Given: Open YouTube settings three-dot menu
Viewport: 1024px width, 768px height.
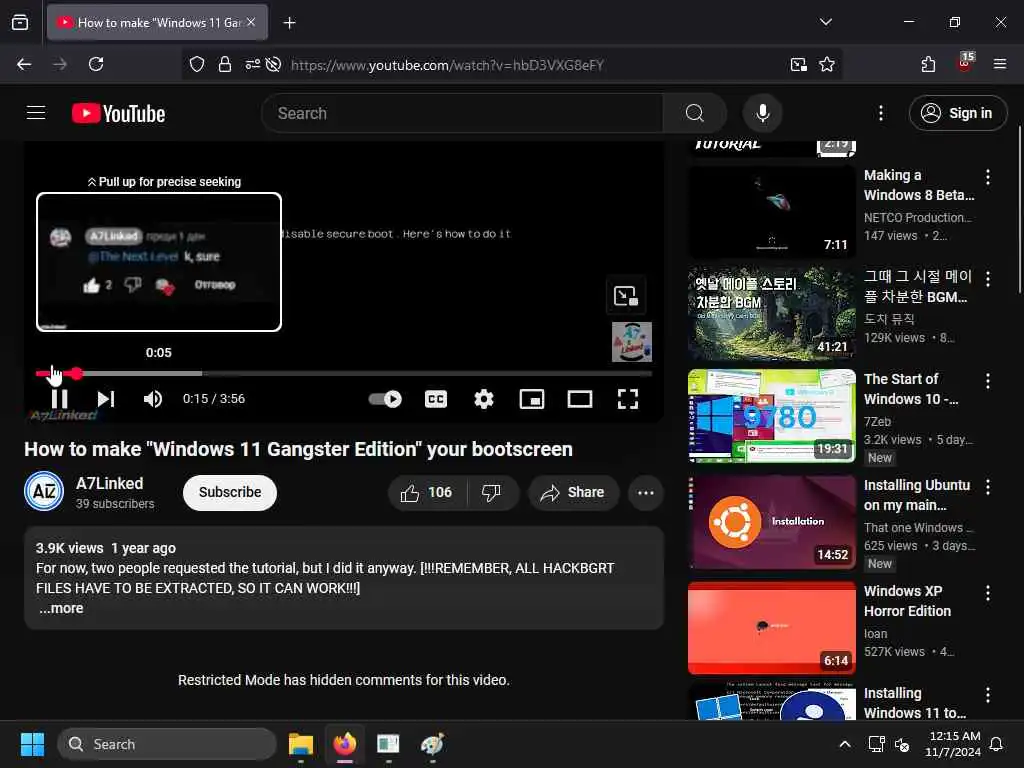Looking at the screenshot, I should 880,113.
